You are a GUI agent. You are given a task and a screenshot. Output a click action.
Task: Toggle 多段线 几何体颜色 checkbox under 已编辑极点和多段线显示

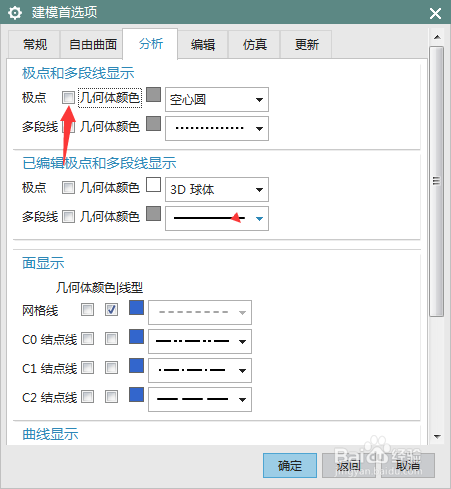[68, 217]
